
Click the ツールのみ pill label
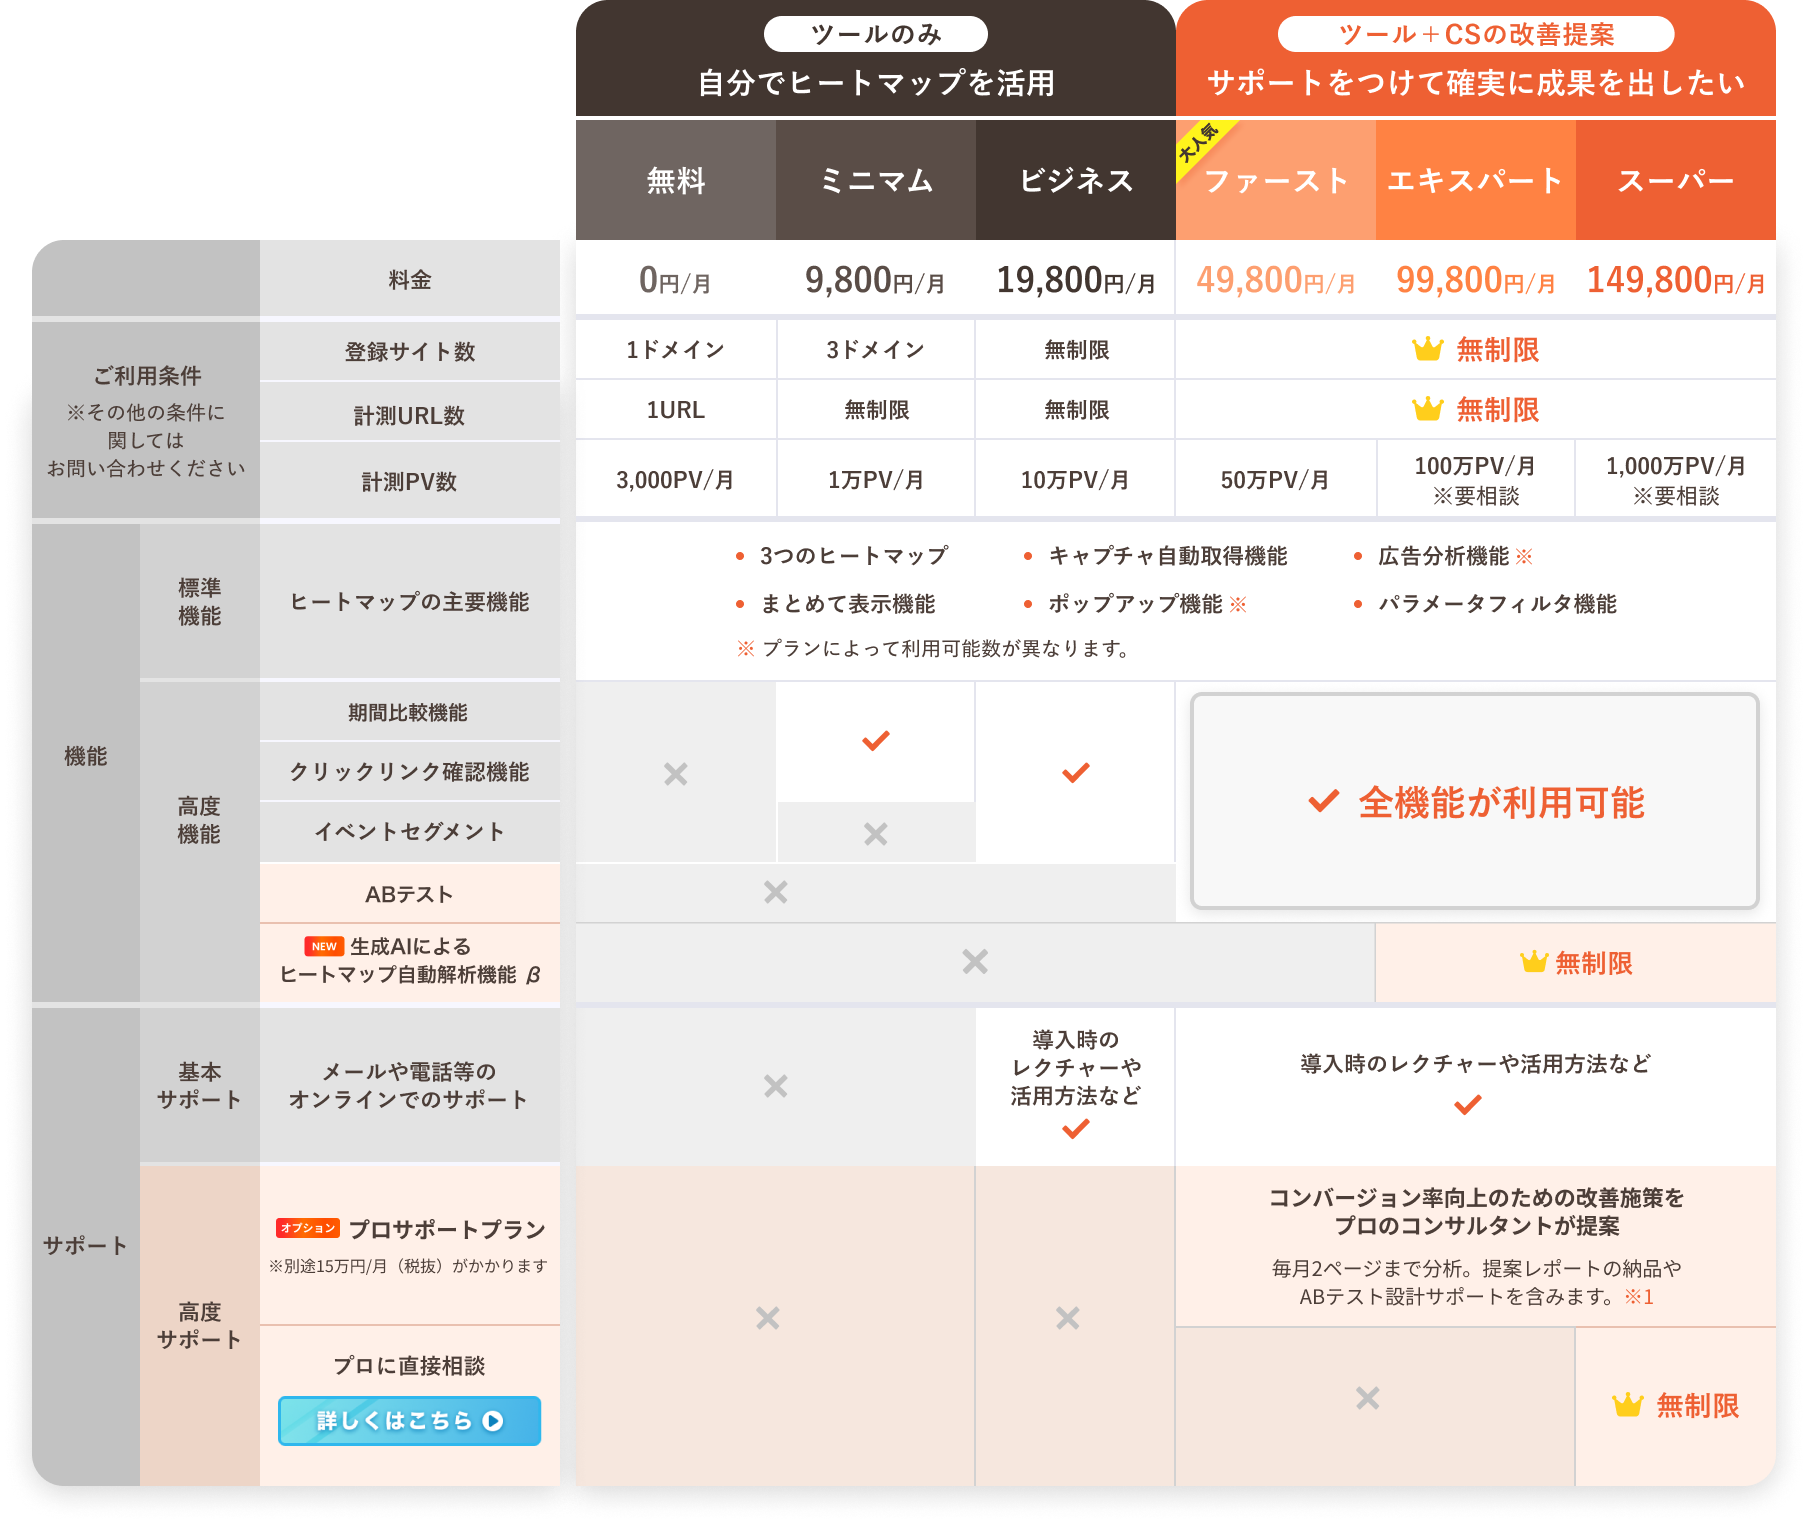point(876,34)
